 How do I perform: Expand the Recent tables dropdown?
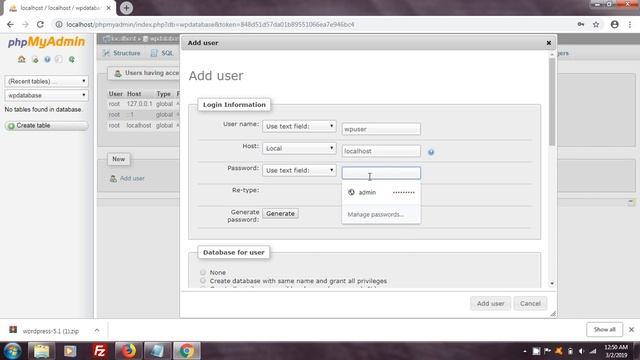tap(46, 81)
